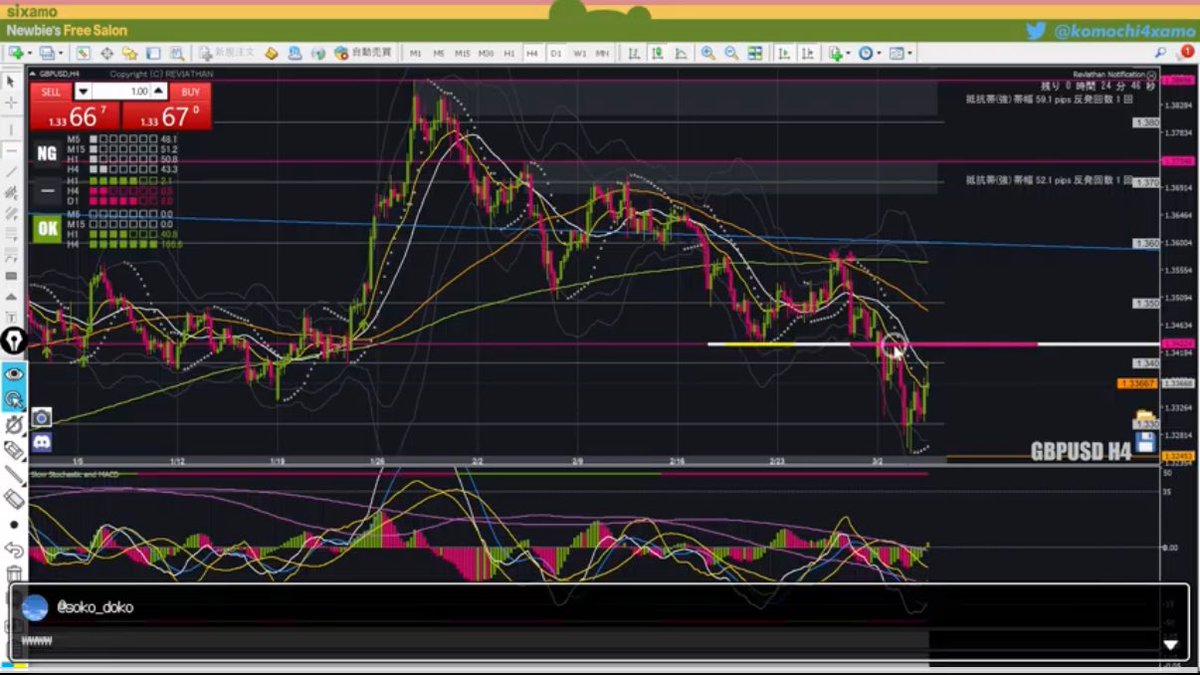Focus the lot volume field showing 1.00

121,91
